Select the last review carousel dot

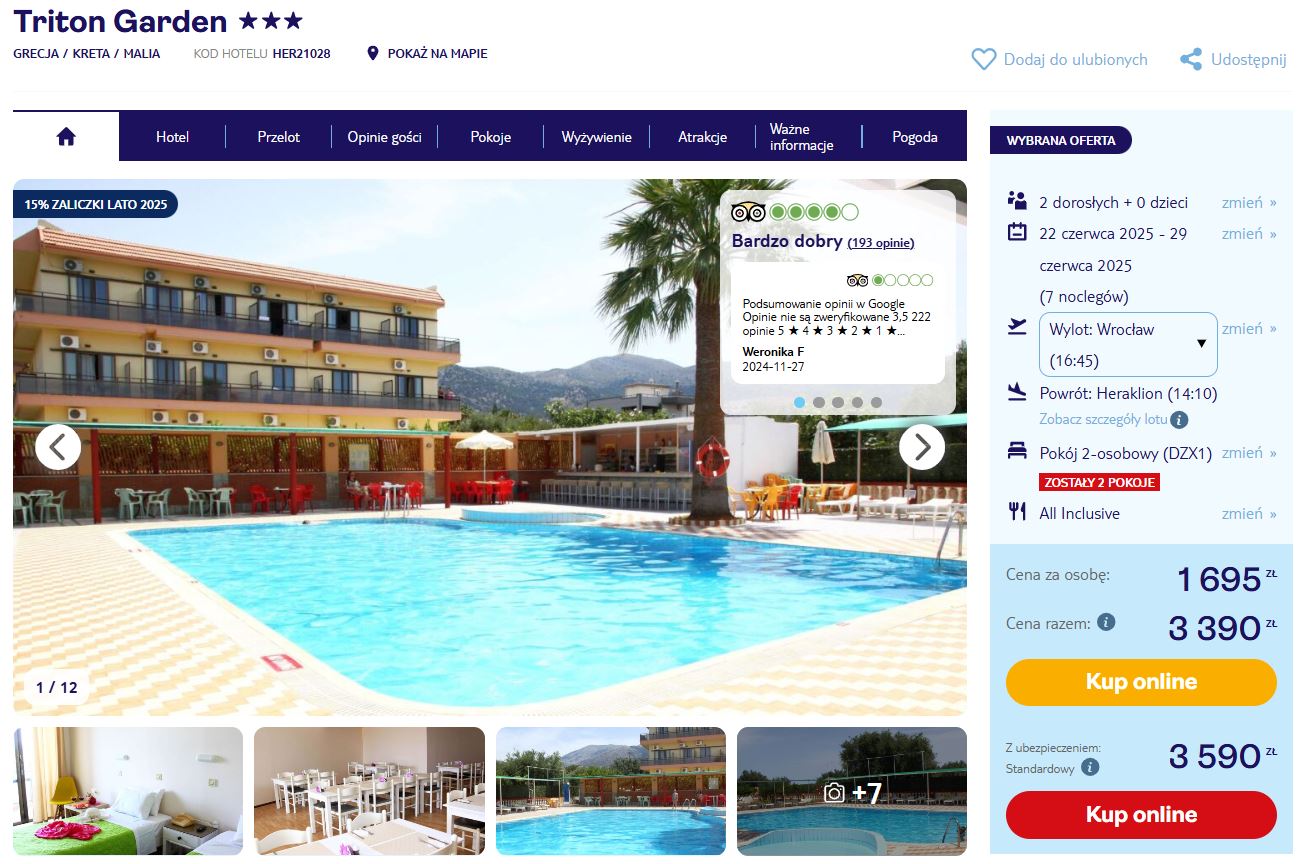click(x=876, y=402)
